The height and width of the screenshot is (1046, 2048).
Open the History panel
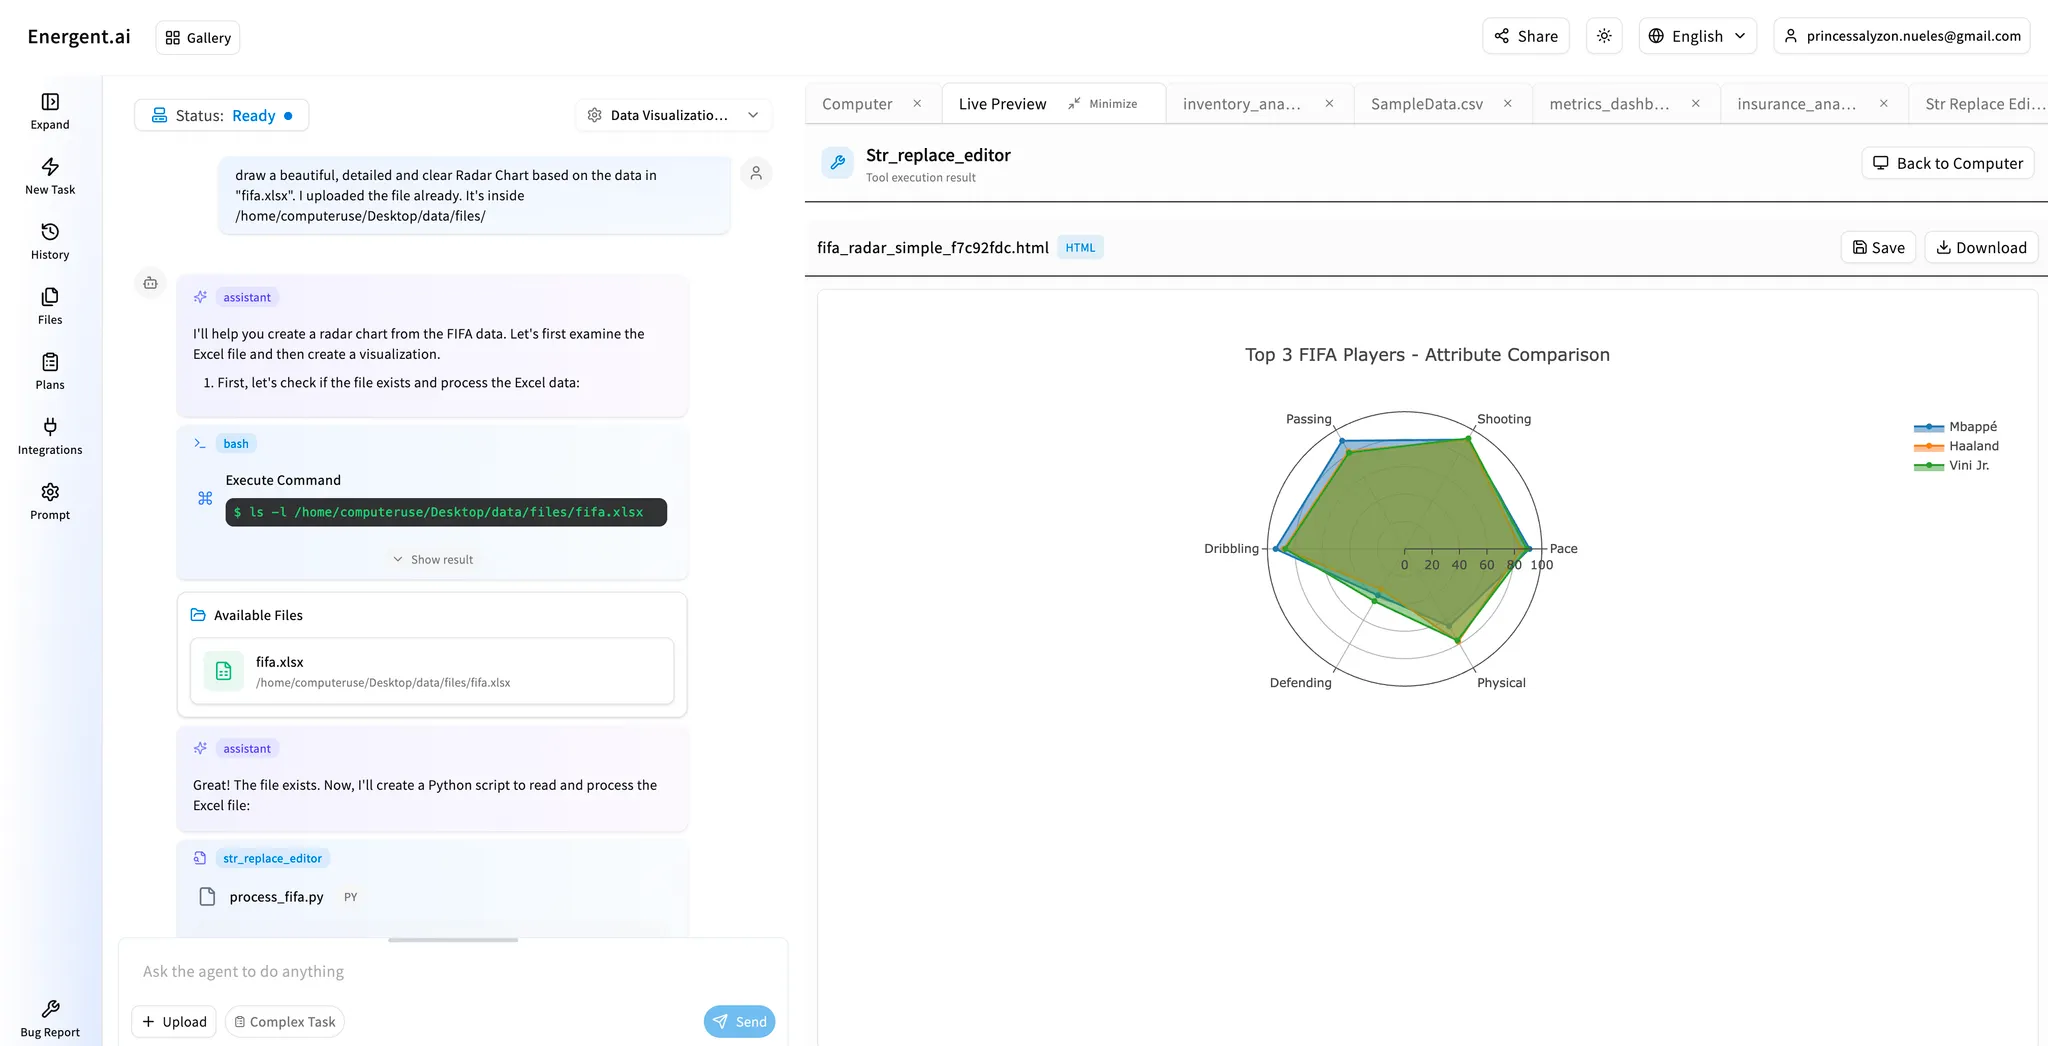coord(49,240)
